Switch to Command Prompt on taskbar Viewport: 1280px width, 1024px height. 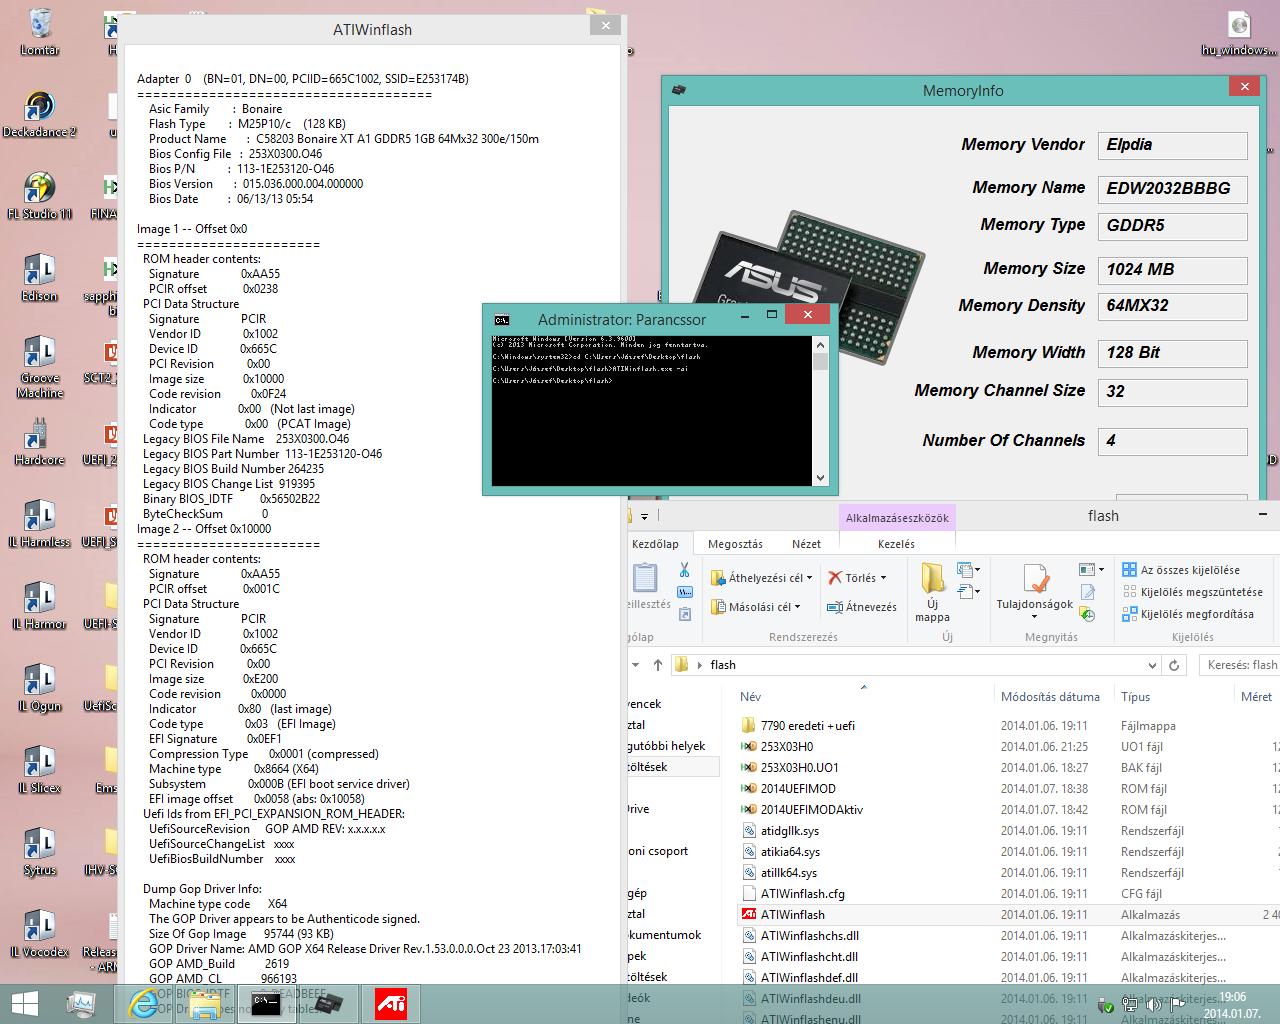(266, 1003)
